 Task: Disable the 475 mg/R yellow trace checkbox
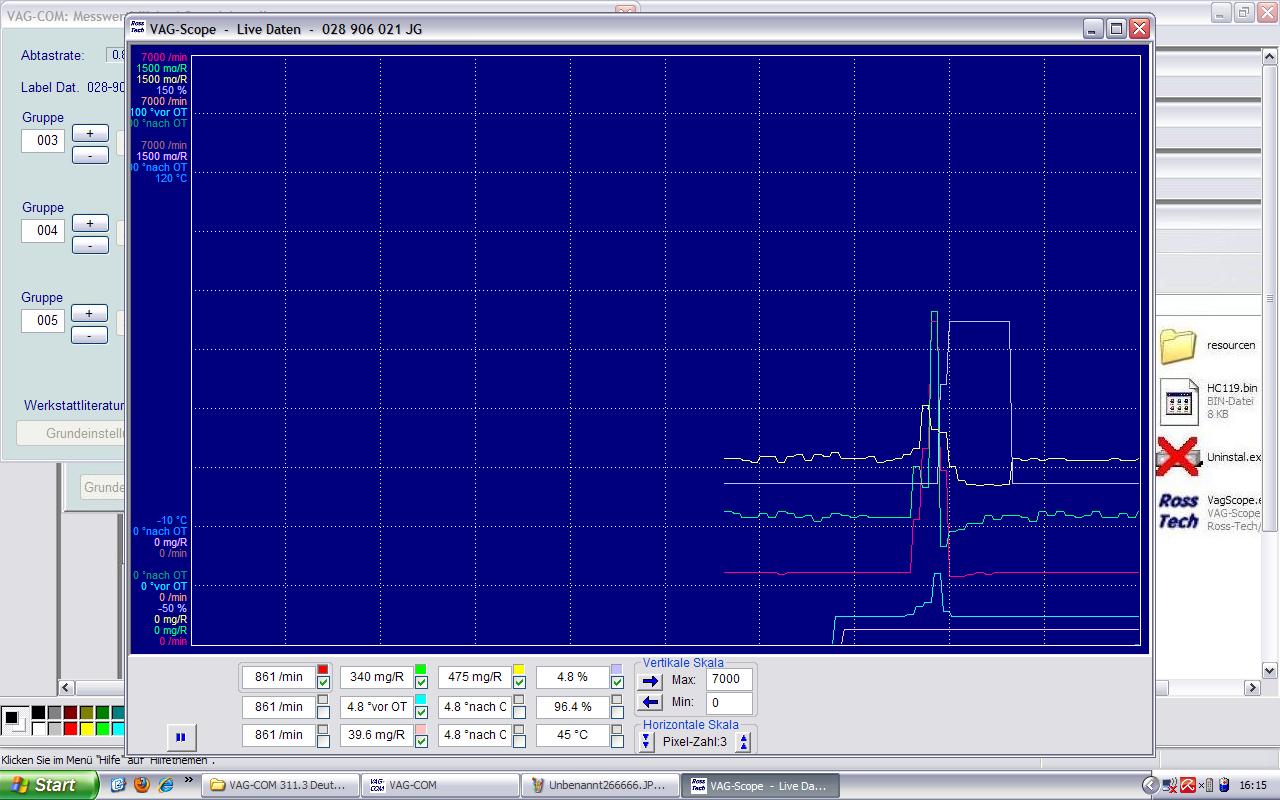pyautogui.click(x=519, y=683)
